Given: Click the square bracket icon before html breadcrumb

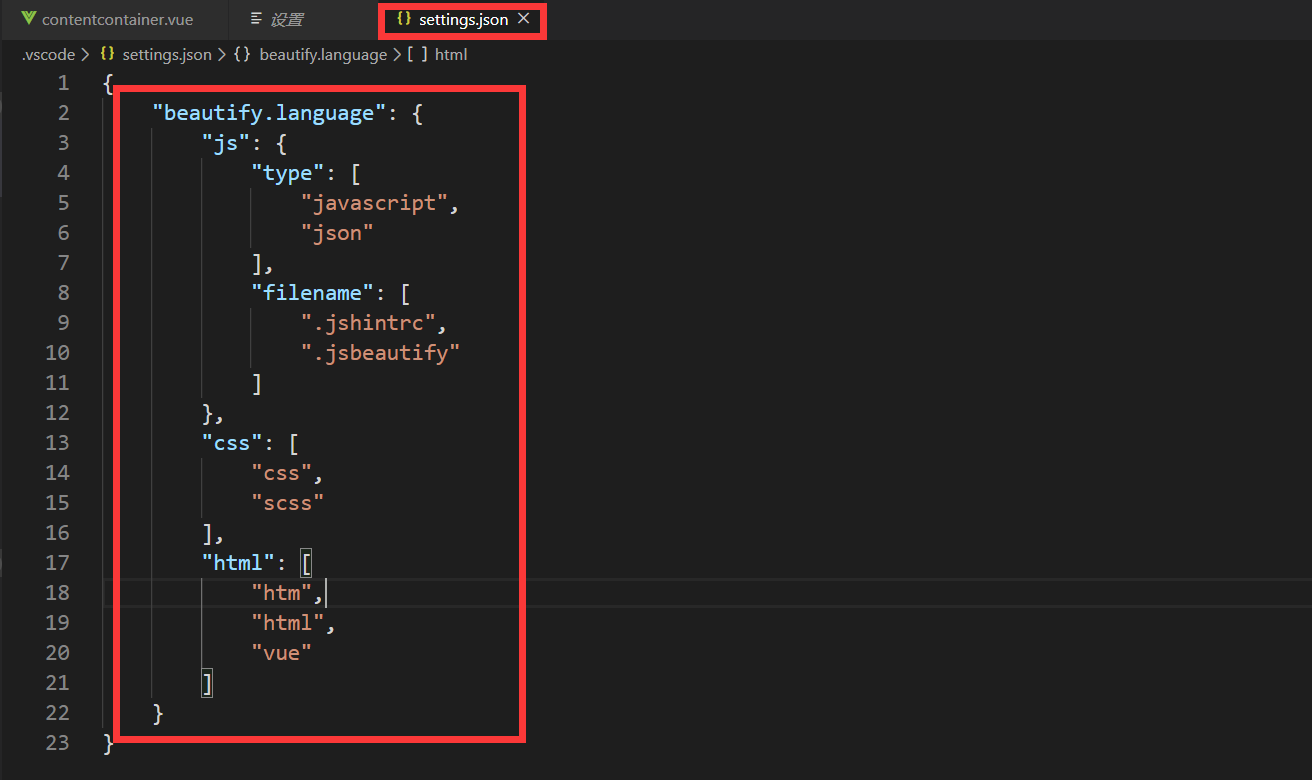Looking at the screenshot, I should click(x=418, y=54).
